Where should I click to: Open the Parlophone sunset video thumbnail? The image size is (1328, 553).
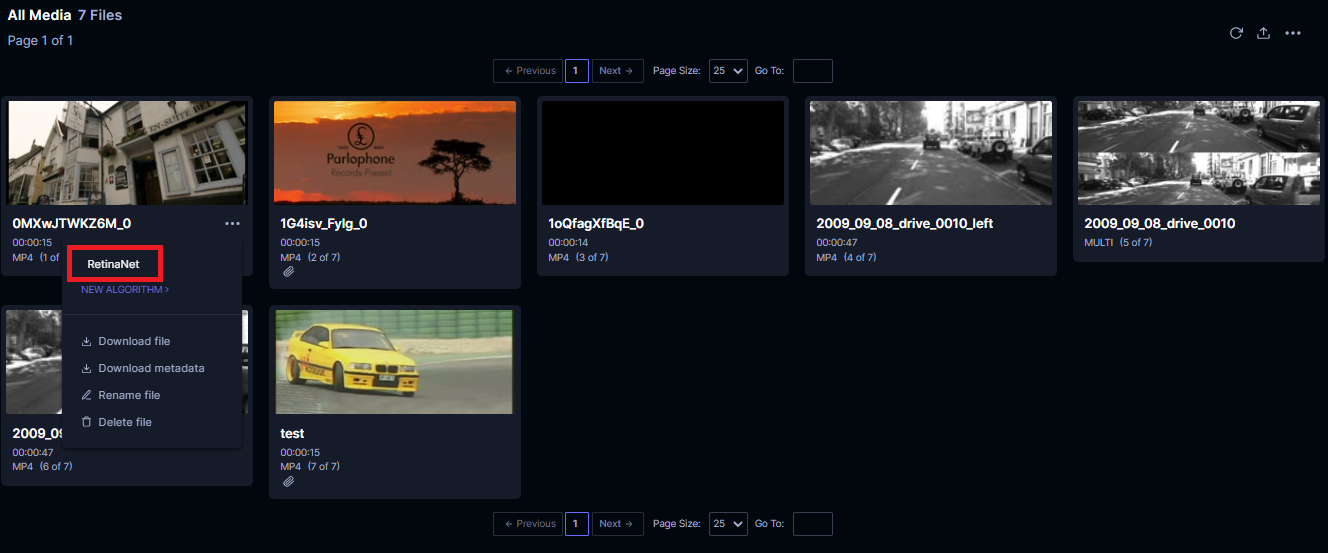point(395,153)
